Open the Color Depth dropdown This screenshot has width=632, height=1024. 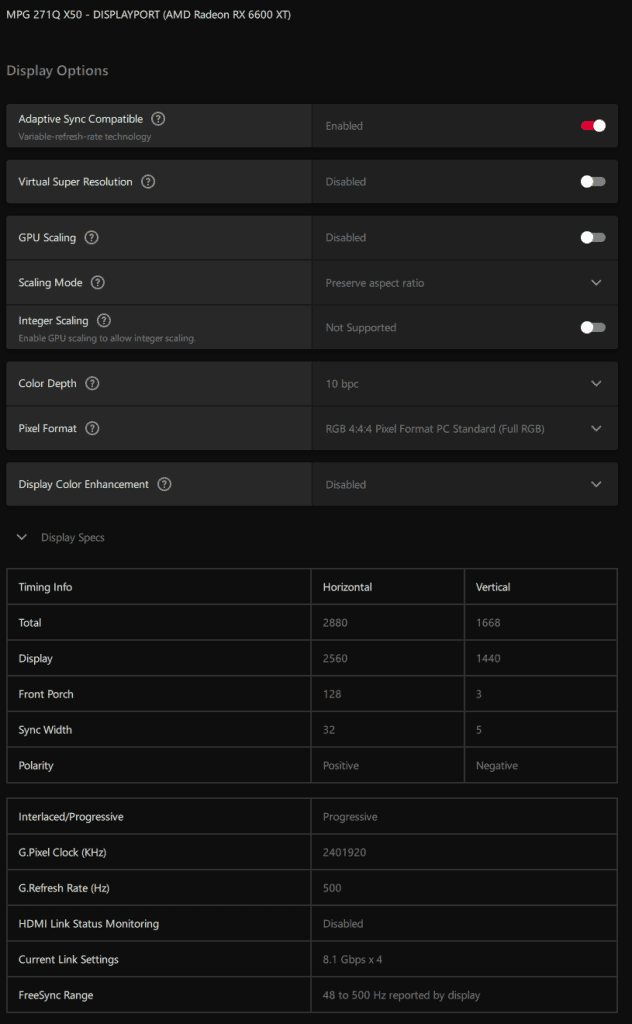pyautogui.click(x=596, y=383)
